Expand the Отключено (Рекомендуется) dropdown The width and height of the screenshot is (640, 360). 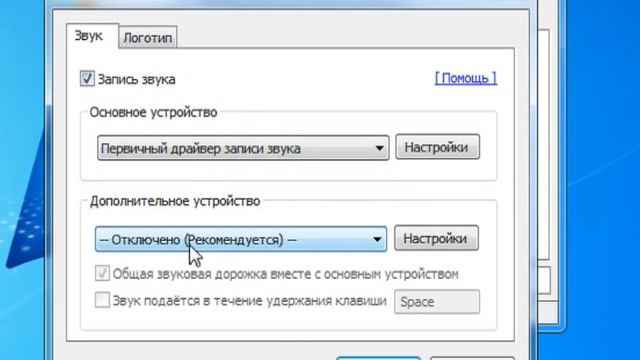(241, 239)
